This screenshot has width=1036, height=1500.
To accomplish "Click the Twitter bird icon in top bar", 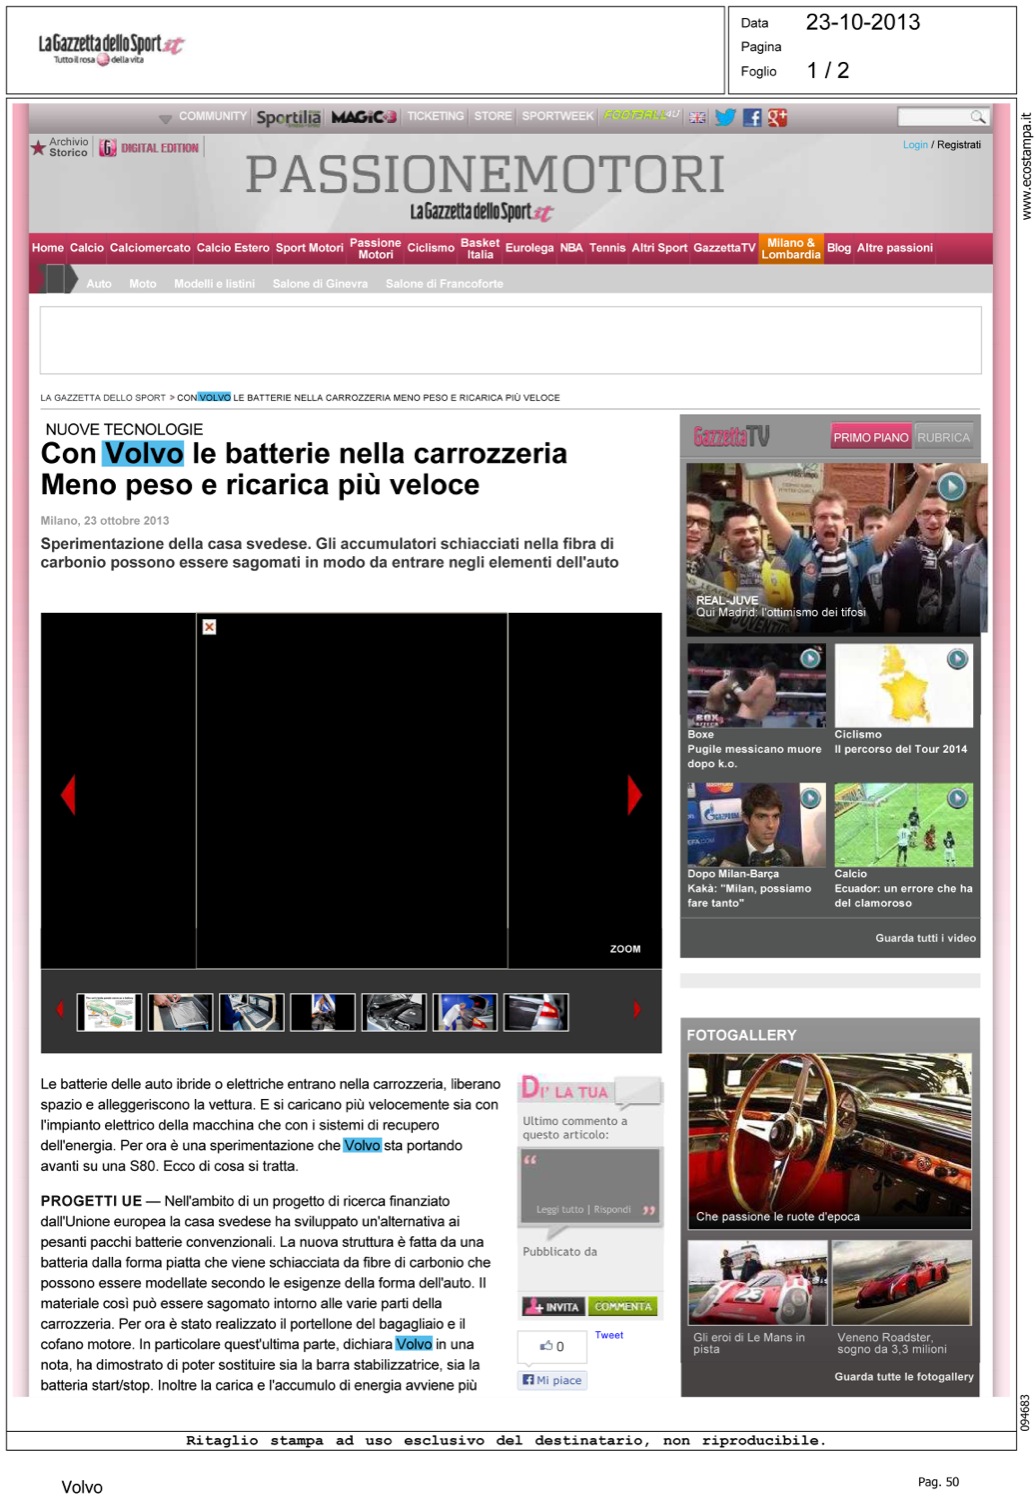I will tap(725, 117).
